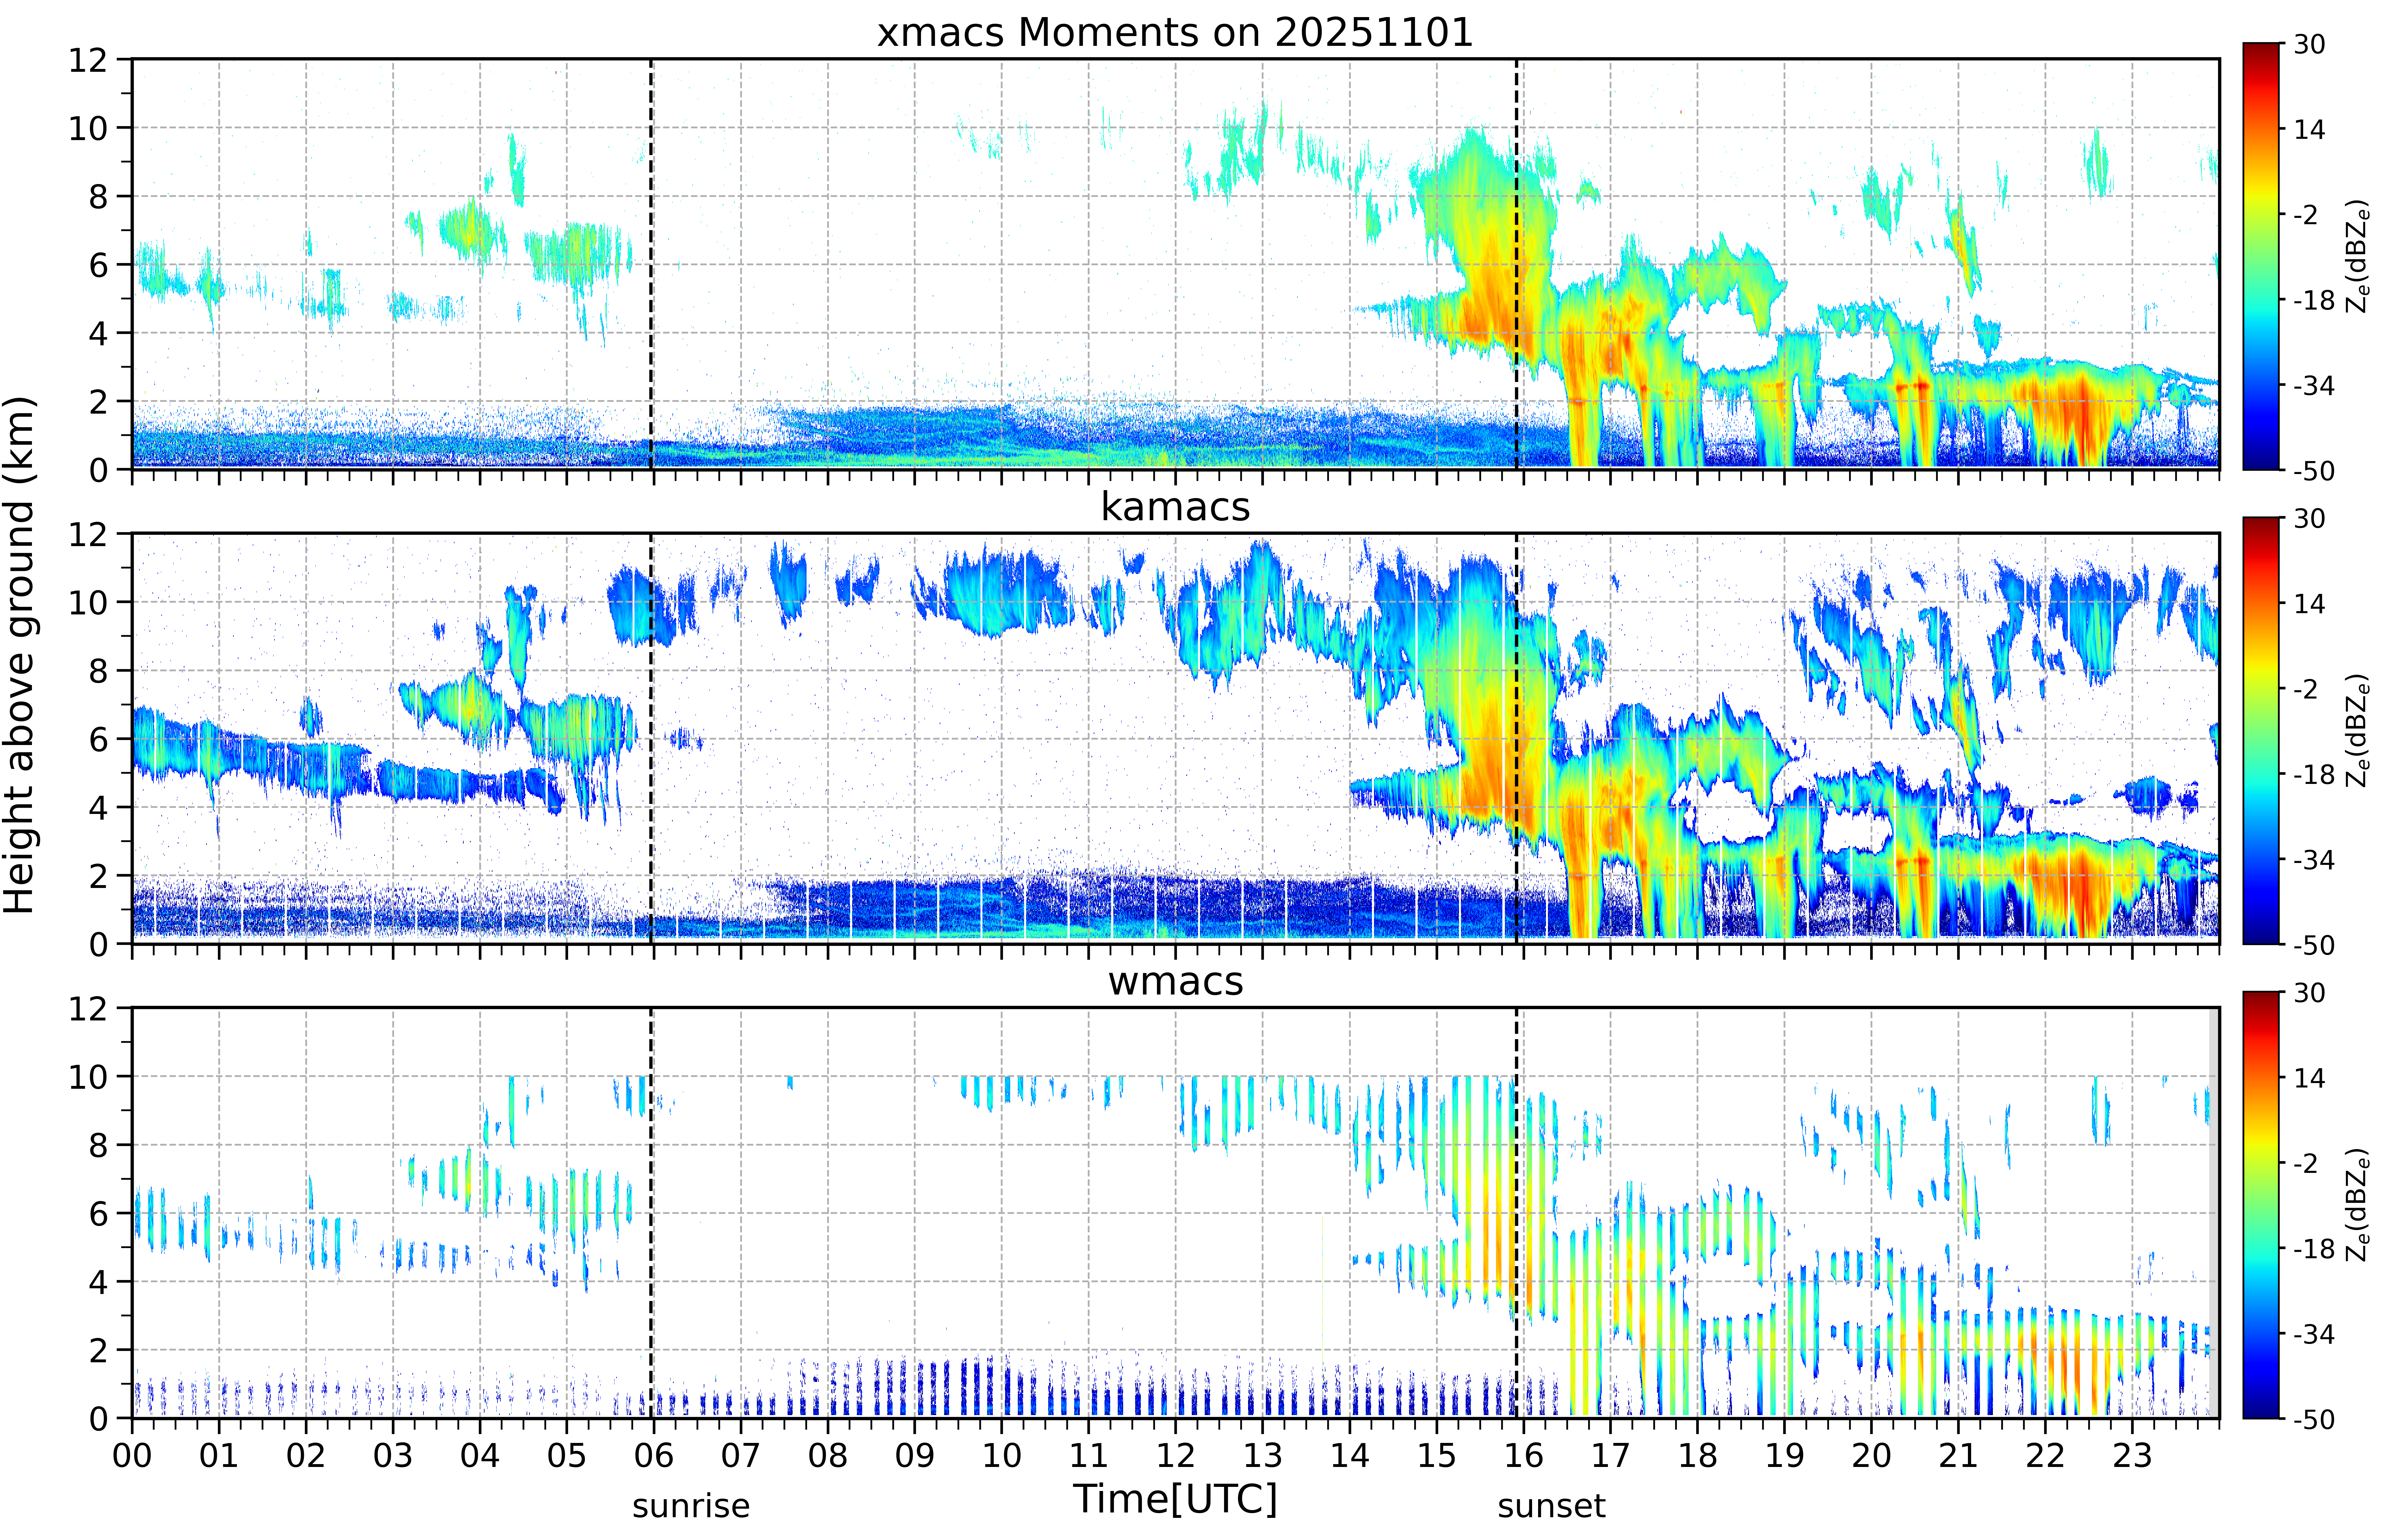Click the "2" height tick of kamacs panel
Screen dimensions: 2387x1540
98,876
